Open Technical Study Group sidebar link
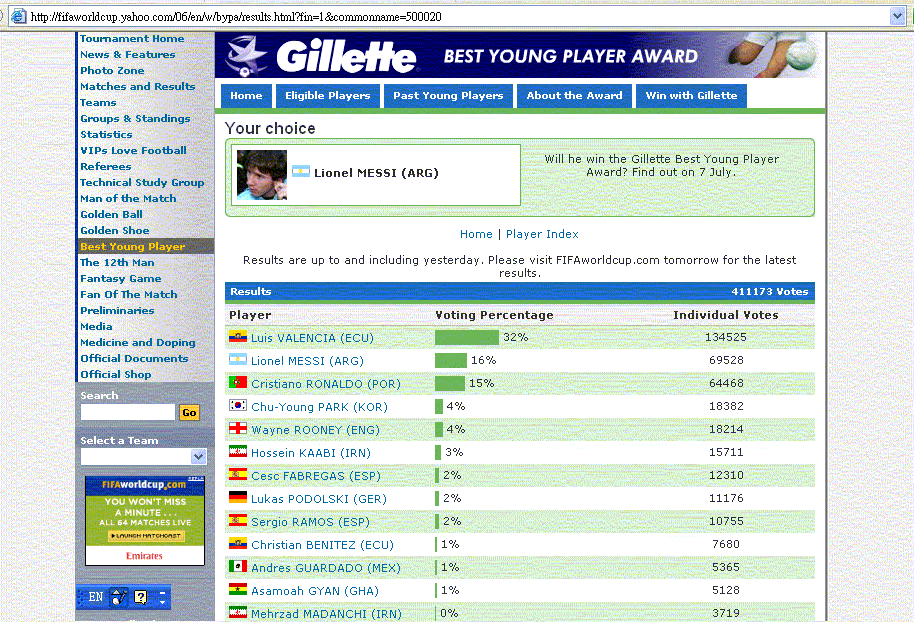Screen dimensions: 914x622 pyautogui.click(x=142, y=182)
